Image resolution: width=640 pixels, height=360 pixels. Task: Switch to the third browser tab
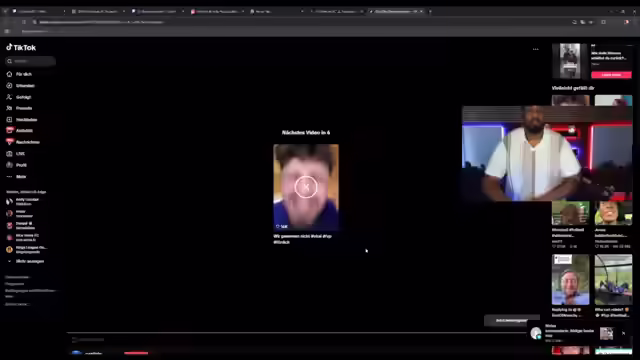click(158, 11)
